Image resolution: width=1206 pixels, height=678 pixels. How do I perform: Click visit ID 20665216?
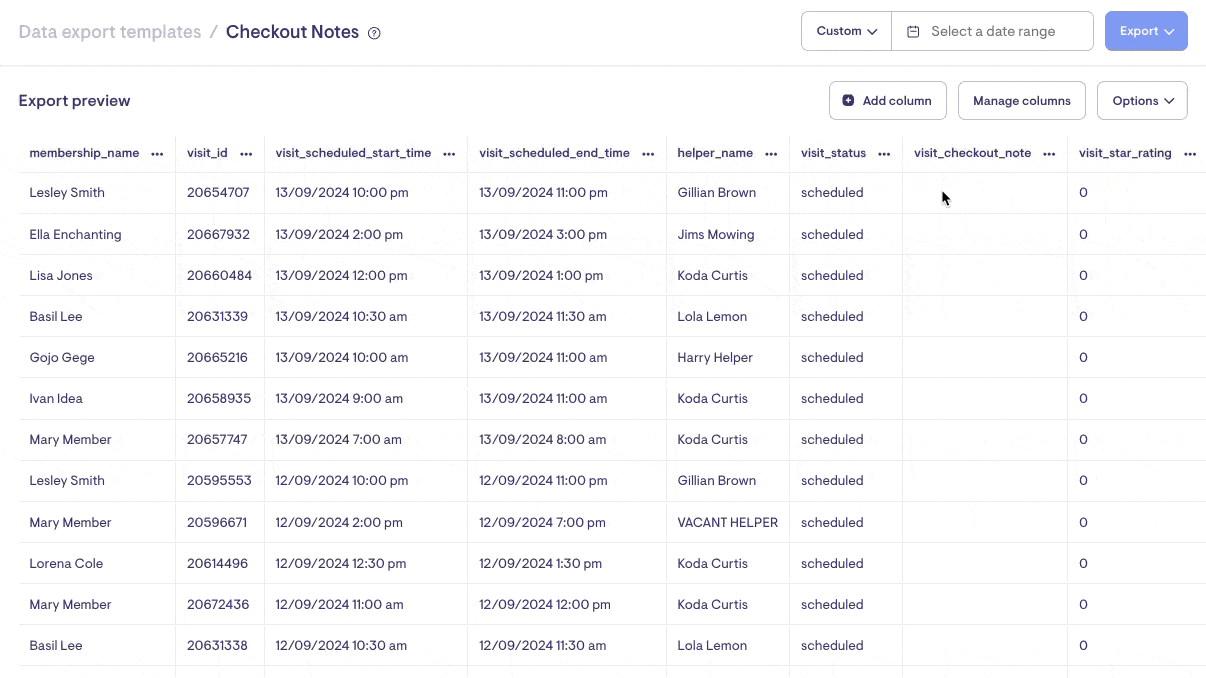point(217,357)
